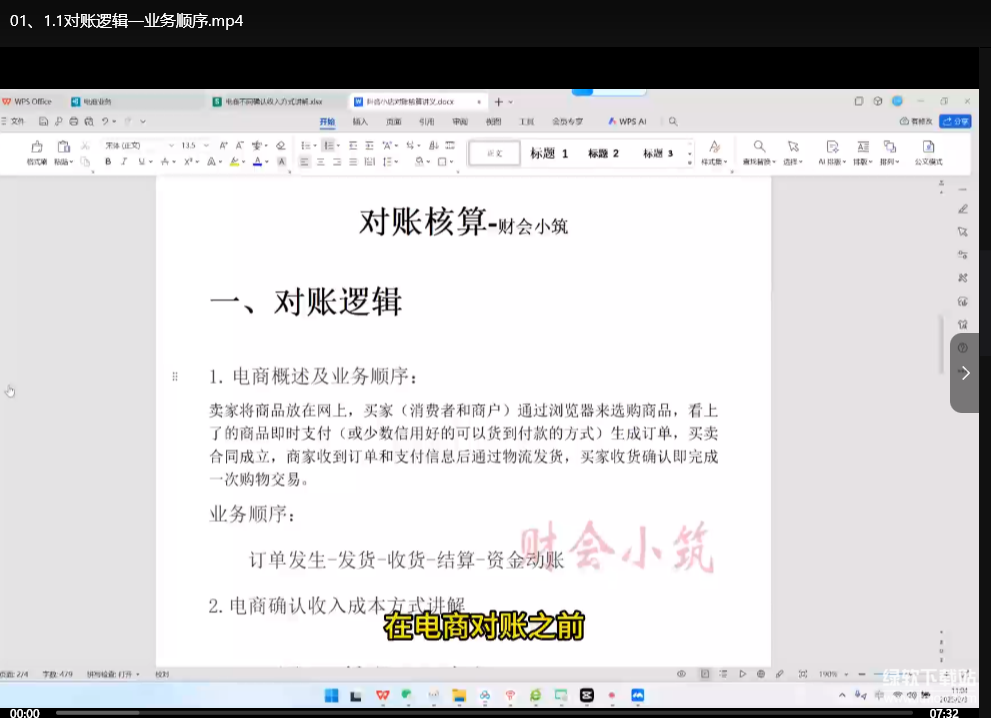Click the Italic formatting icon
The height and width of the screenshot is (718, 991).
click(125, 161)
